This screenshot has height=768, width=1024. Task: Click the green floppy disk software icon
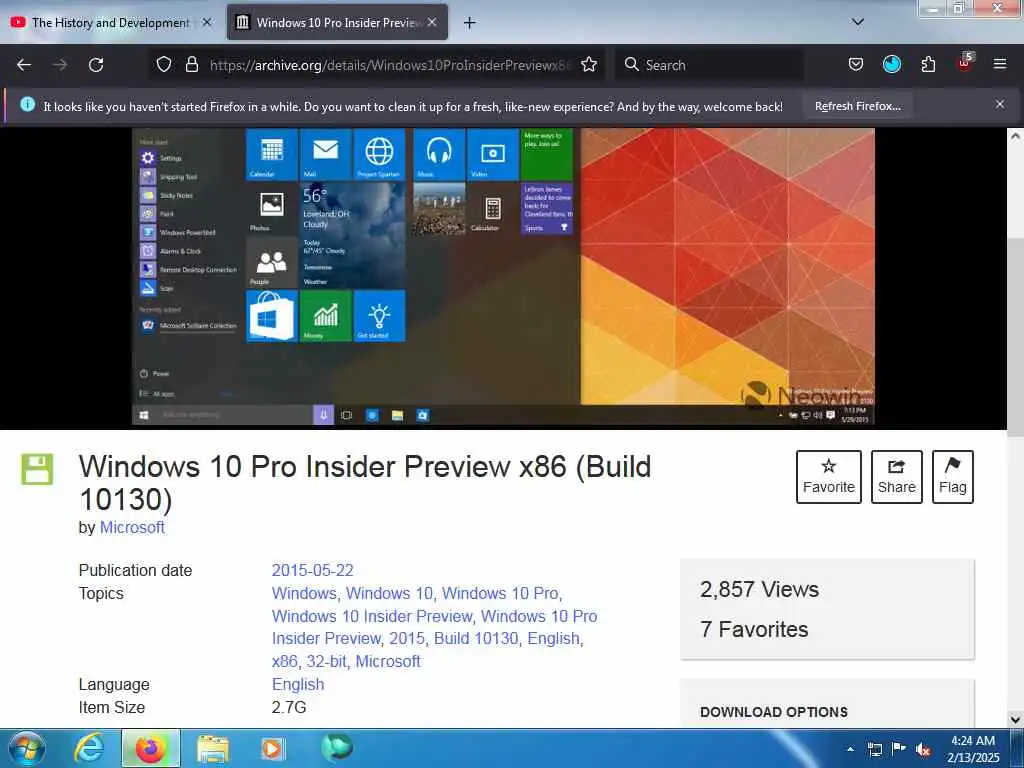pos(37,469)
